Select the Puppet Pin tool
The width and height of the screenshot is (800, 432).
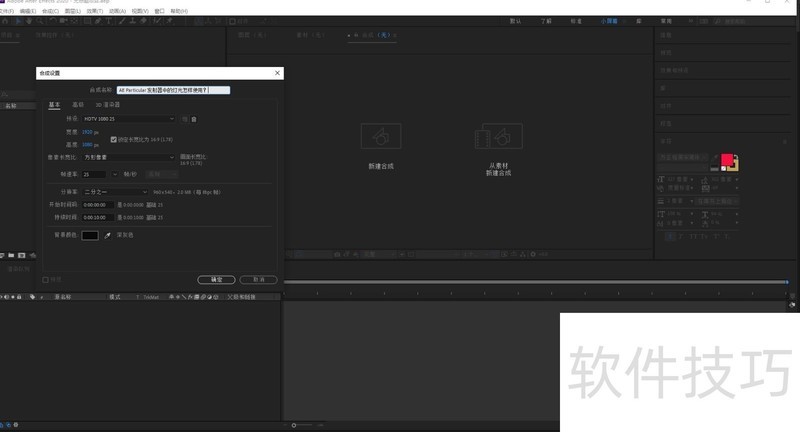(x=169, y=21)
